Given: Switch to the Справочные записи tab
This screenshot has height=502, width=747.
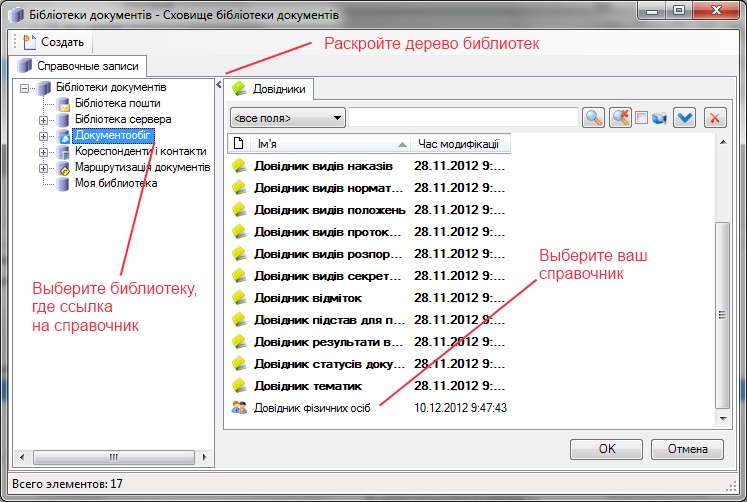Looking at the screenshot, I should pyautogui.click(x=76, y=67).
